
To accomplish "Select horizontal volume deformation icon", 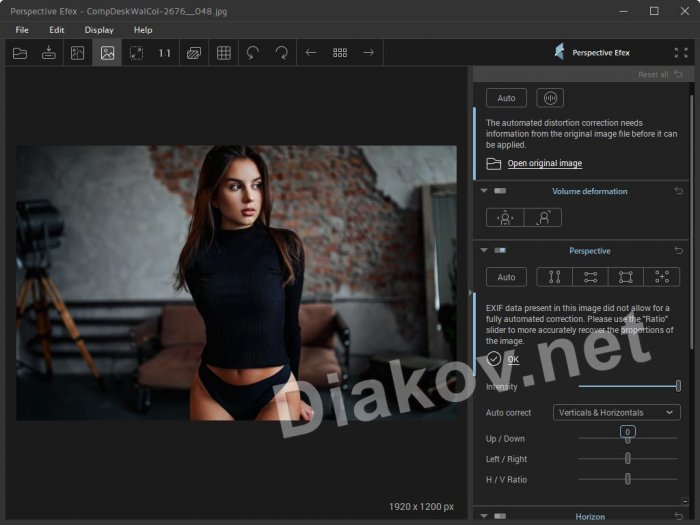I will coord(505,218).
